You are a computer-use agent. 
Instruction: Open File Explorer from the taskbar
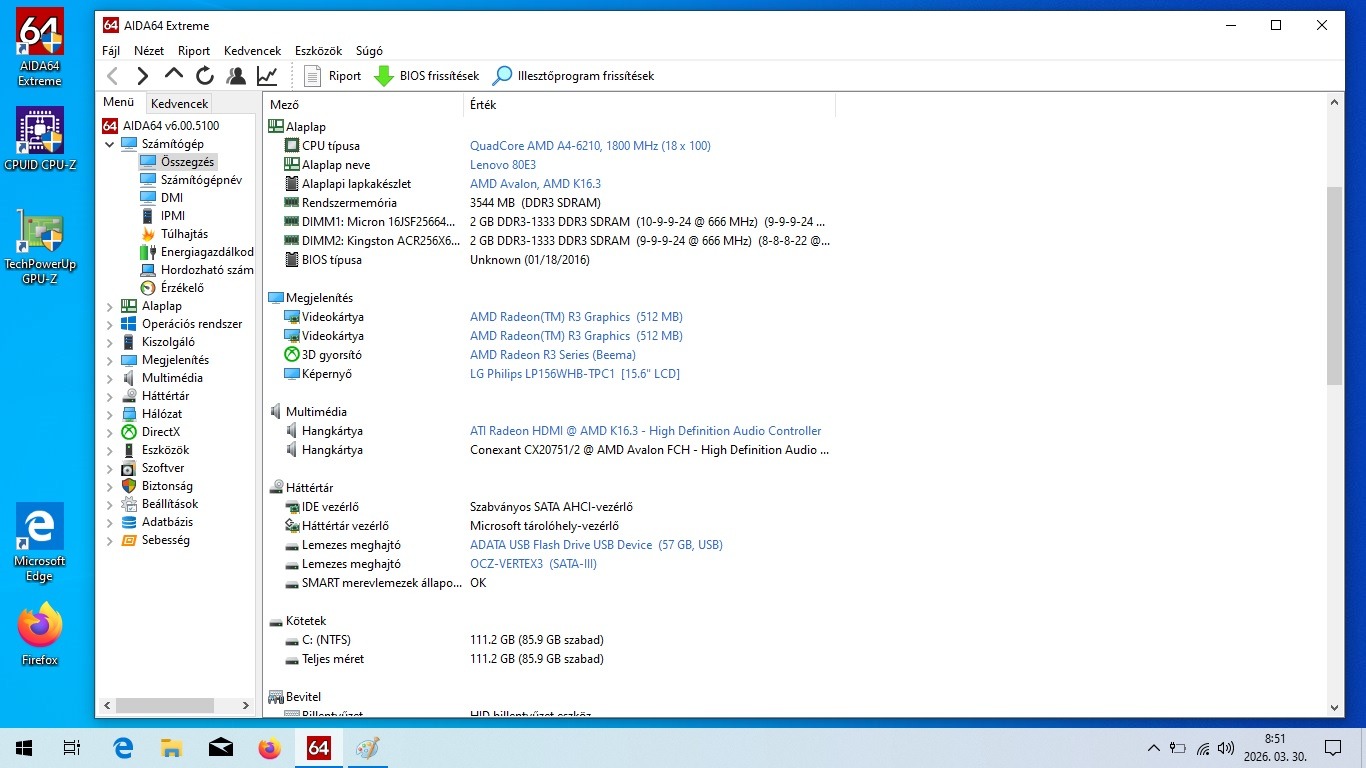click(172, 748)
